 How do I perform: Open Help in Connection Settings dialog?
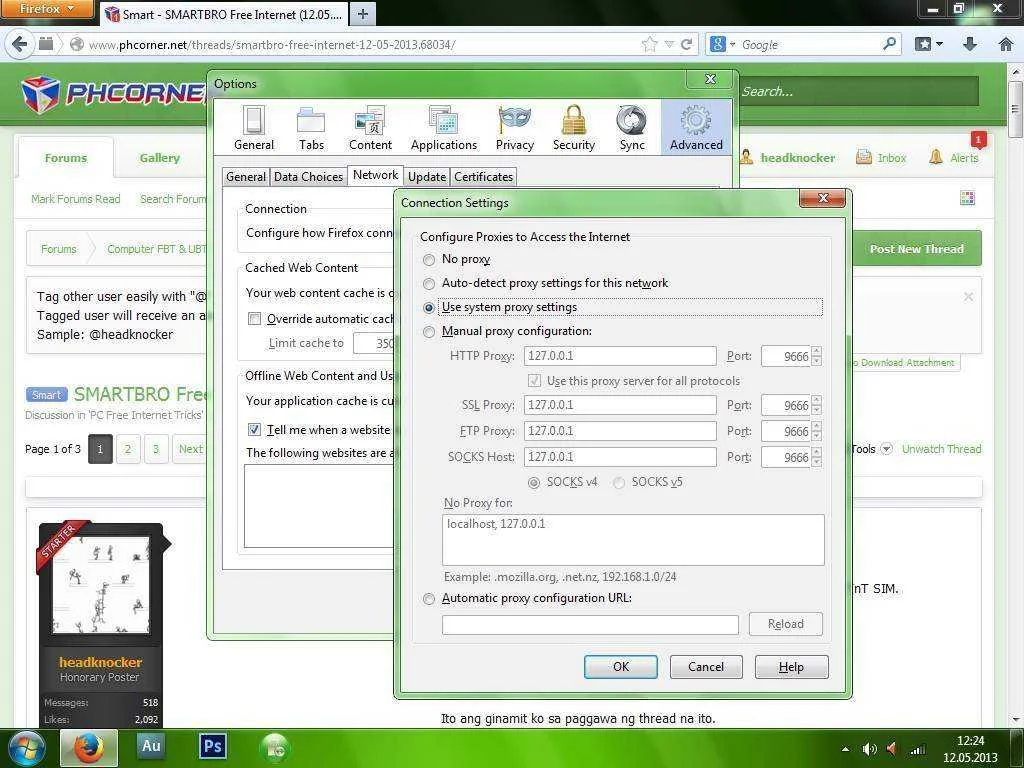(792, 667)
